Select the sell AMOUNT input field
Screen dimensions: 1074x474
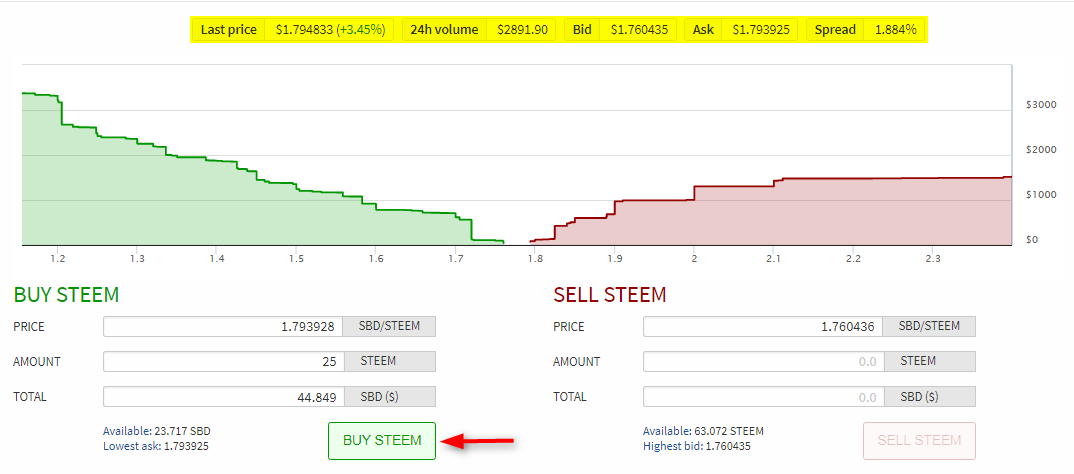click(763, 362)
